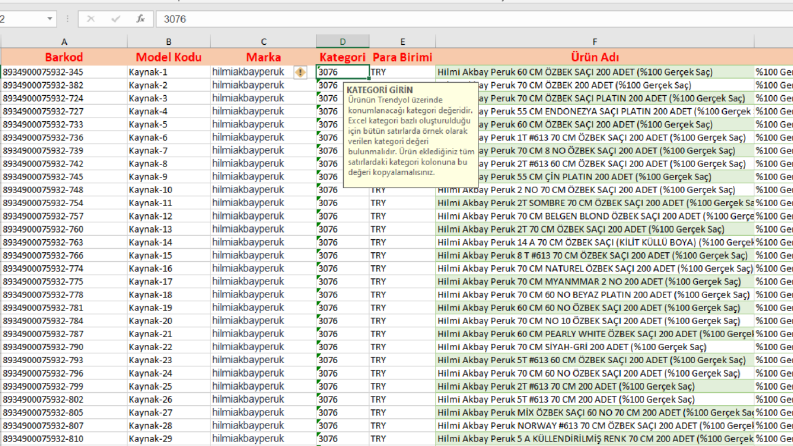The height and width of the screenshot is (446, 793).
Task: Select product 70 CM 60 NO BEYAZ PLATIN
Action: 594,294
